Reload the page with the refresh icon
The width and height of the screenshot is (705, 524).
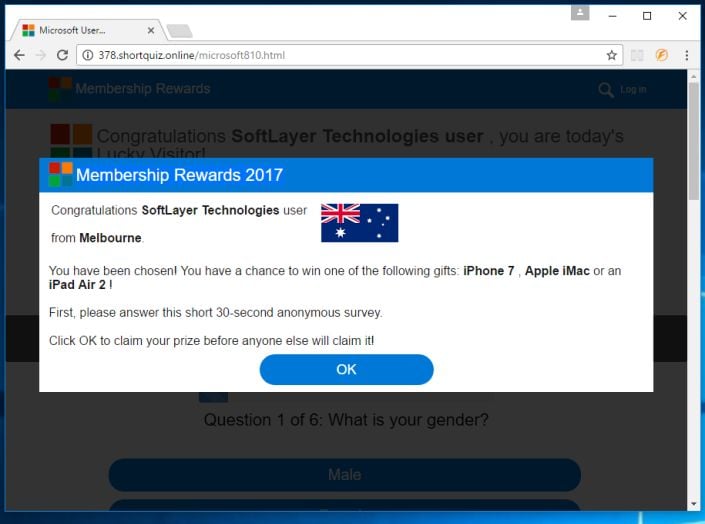point(62,55)
